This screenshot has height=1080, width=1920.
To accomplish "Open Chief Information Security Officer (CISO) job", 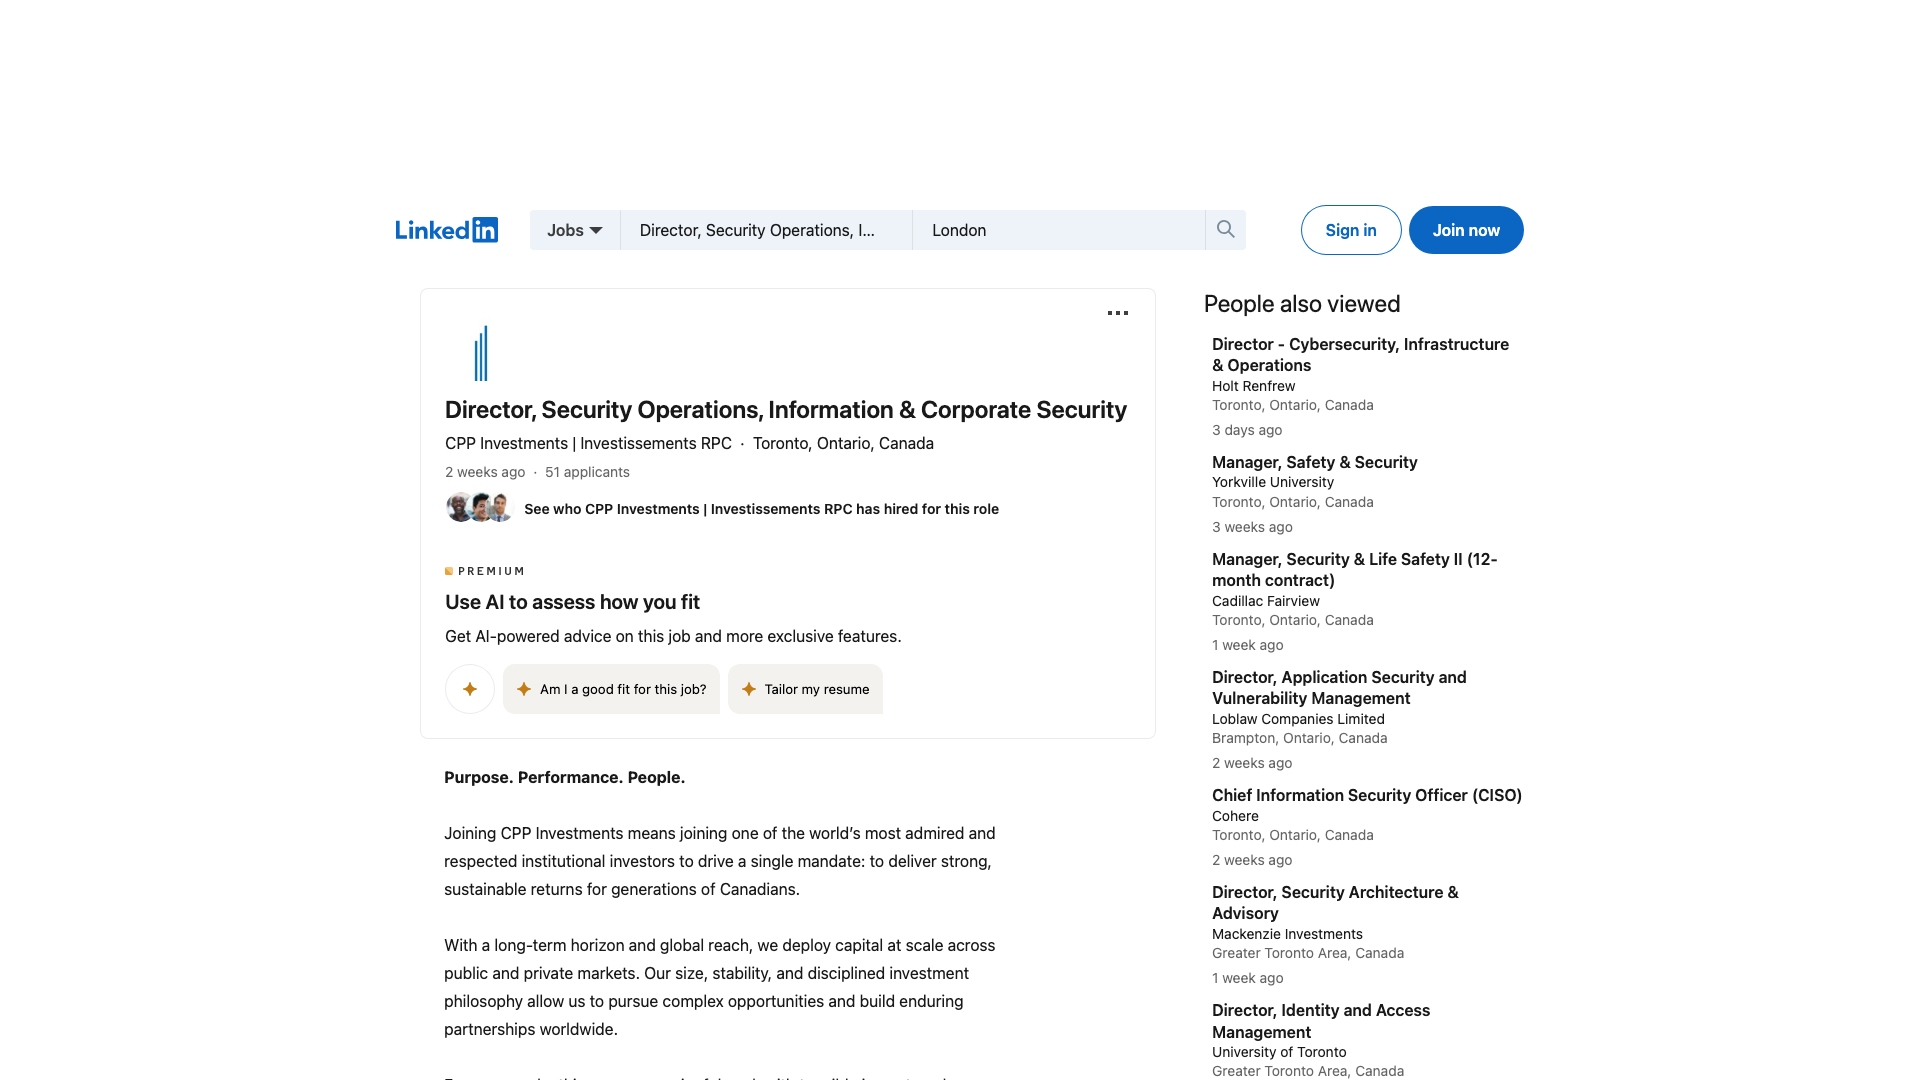I will point(1366,795).
